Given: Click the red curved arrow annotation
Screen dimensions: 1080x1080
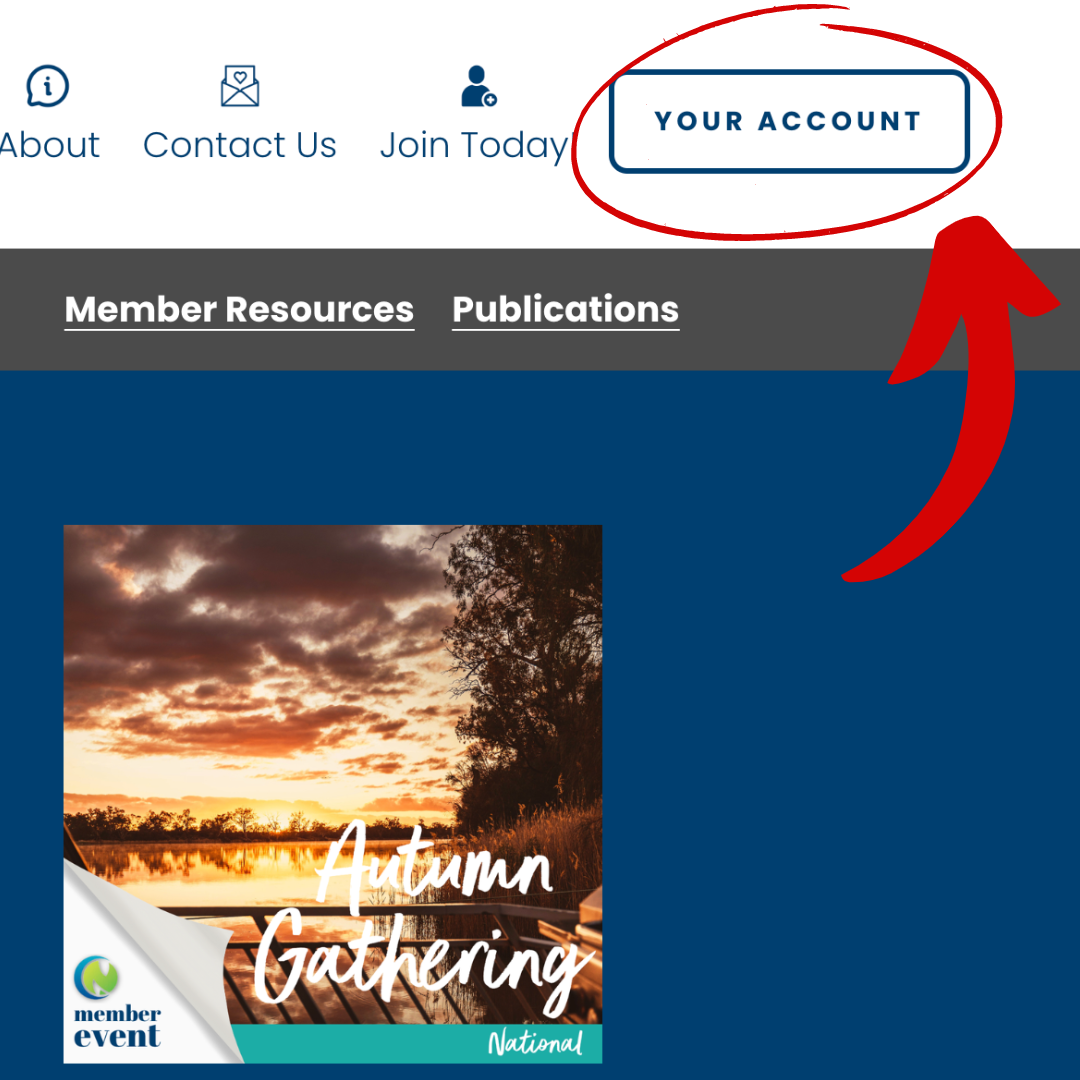Looking at the screenshot, I should (964, 386).
